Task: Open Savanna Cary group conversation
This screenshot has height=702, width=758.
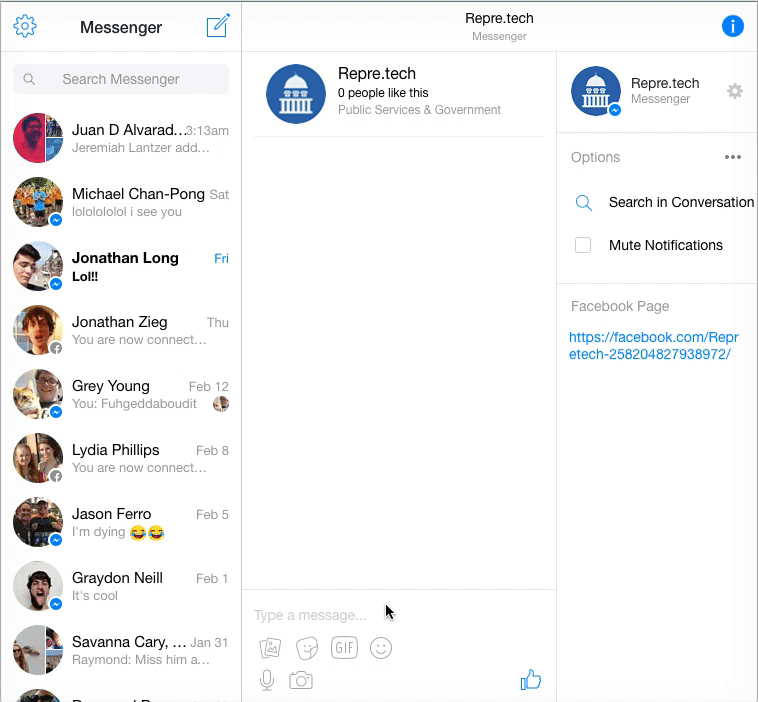Action: pos(121,650)
